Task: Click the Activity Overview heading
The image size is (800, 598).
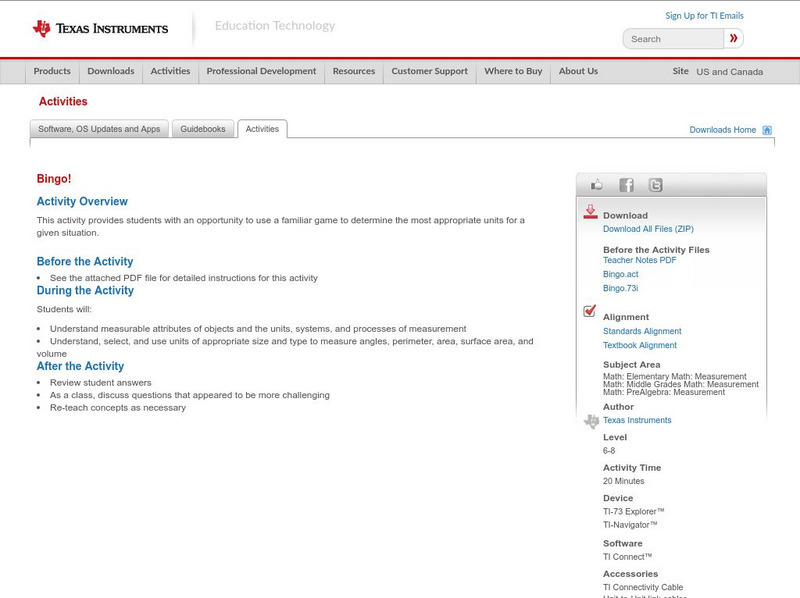Action: 82,202
